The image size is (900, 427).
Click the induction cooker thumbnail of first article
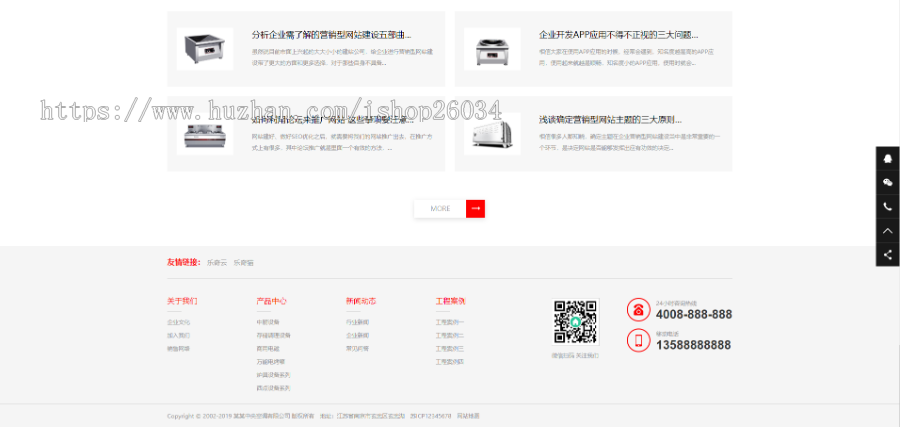pos(205,49)
